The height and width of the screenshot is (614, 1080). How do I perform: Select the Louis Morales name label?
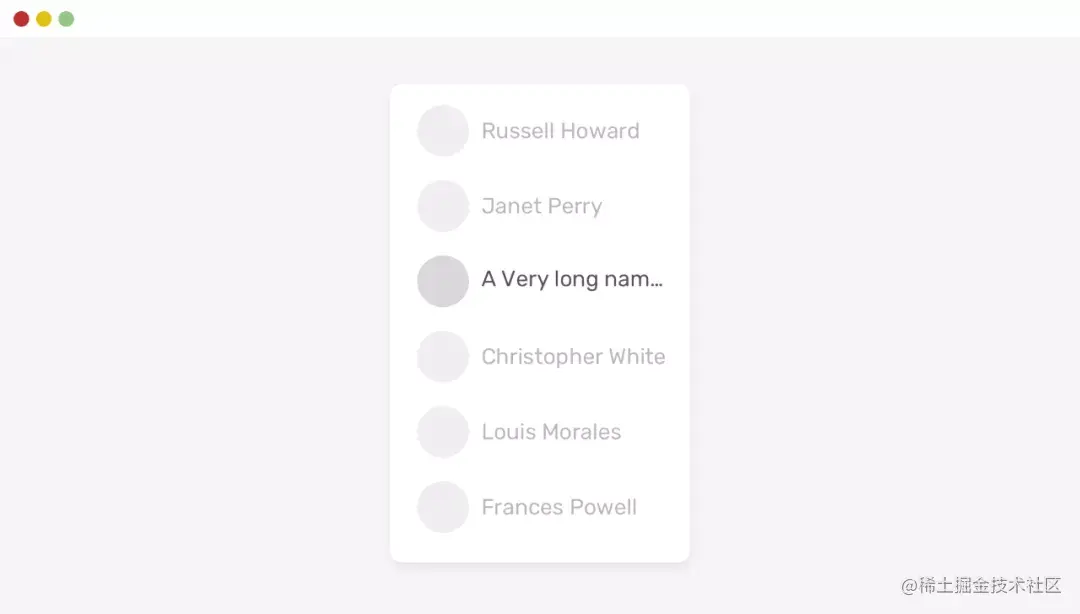pos(551,432)
